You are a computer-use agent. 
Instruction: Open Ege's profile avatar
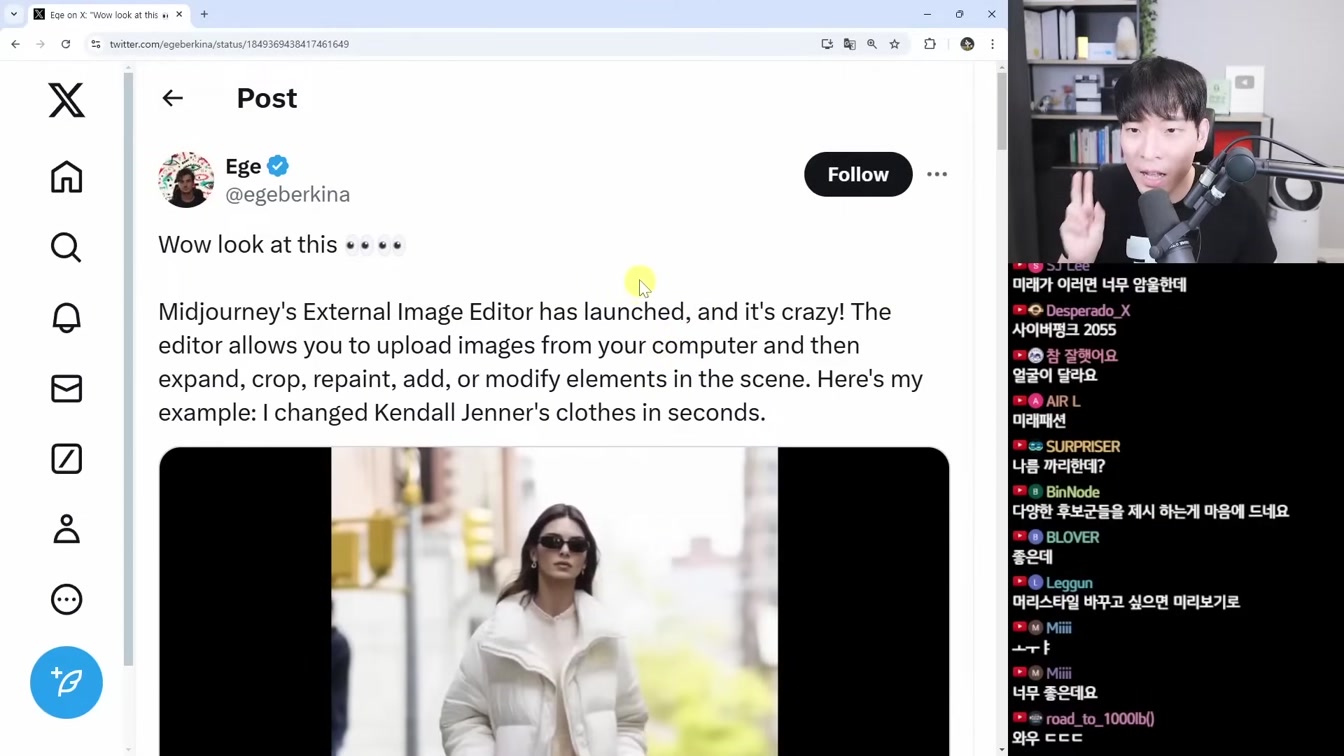tap(186, 180)
